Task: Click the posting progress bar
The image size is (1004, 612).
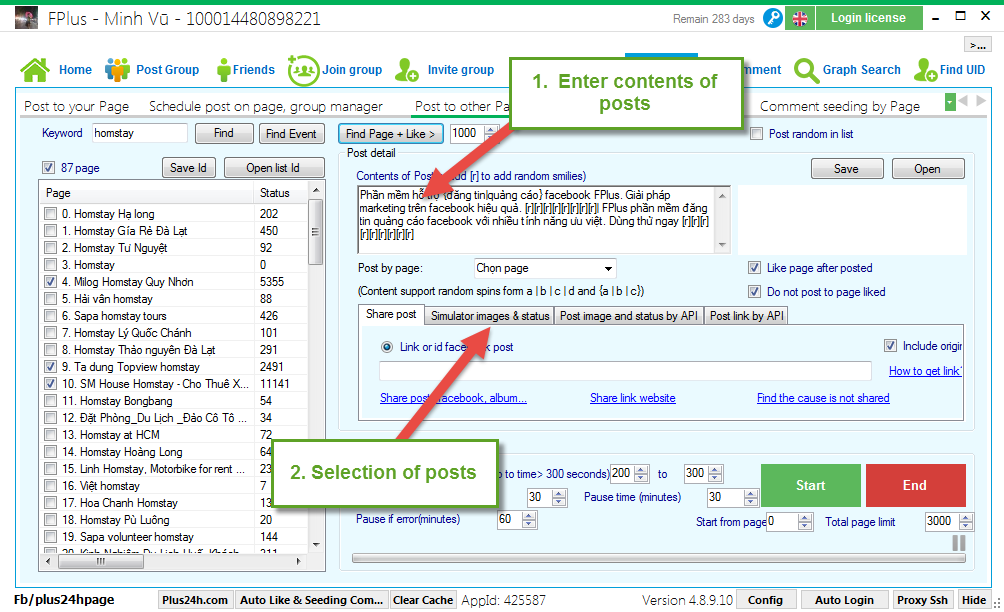Action: point(659,558)
